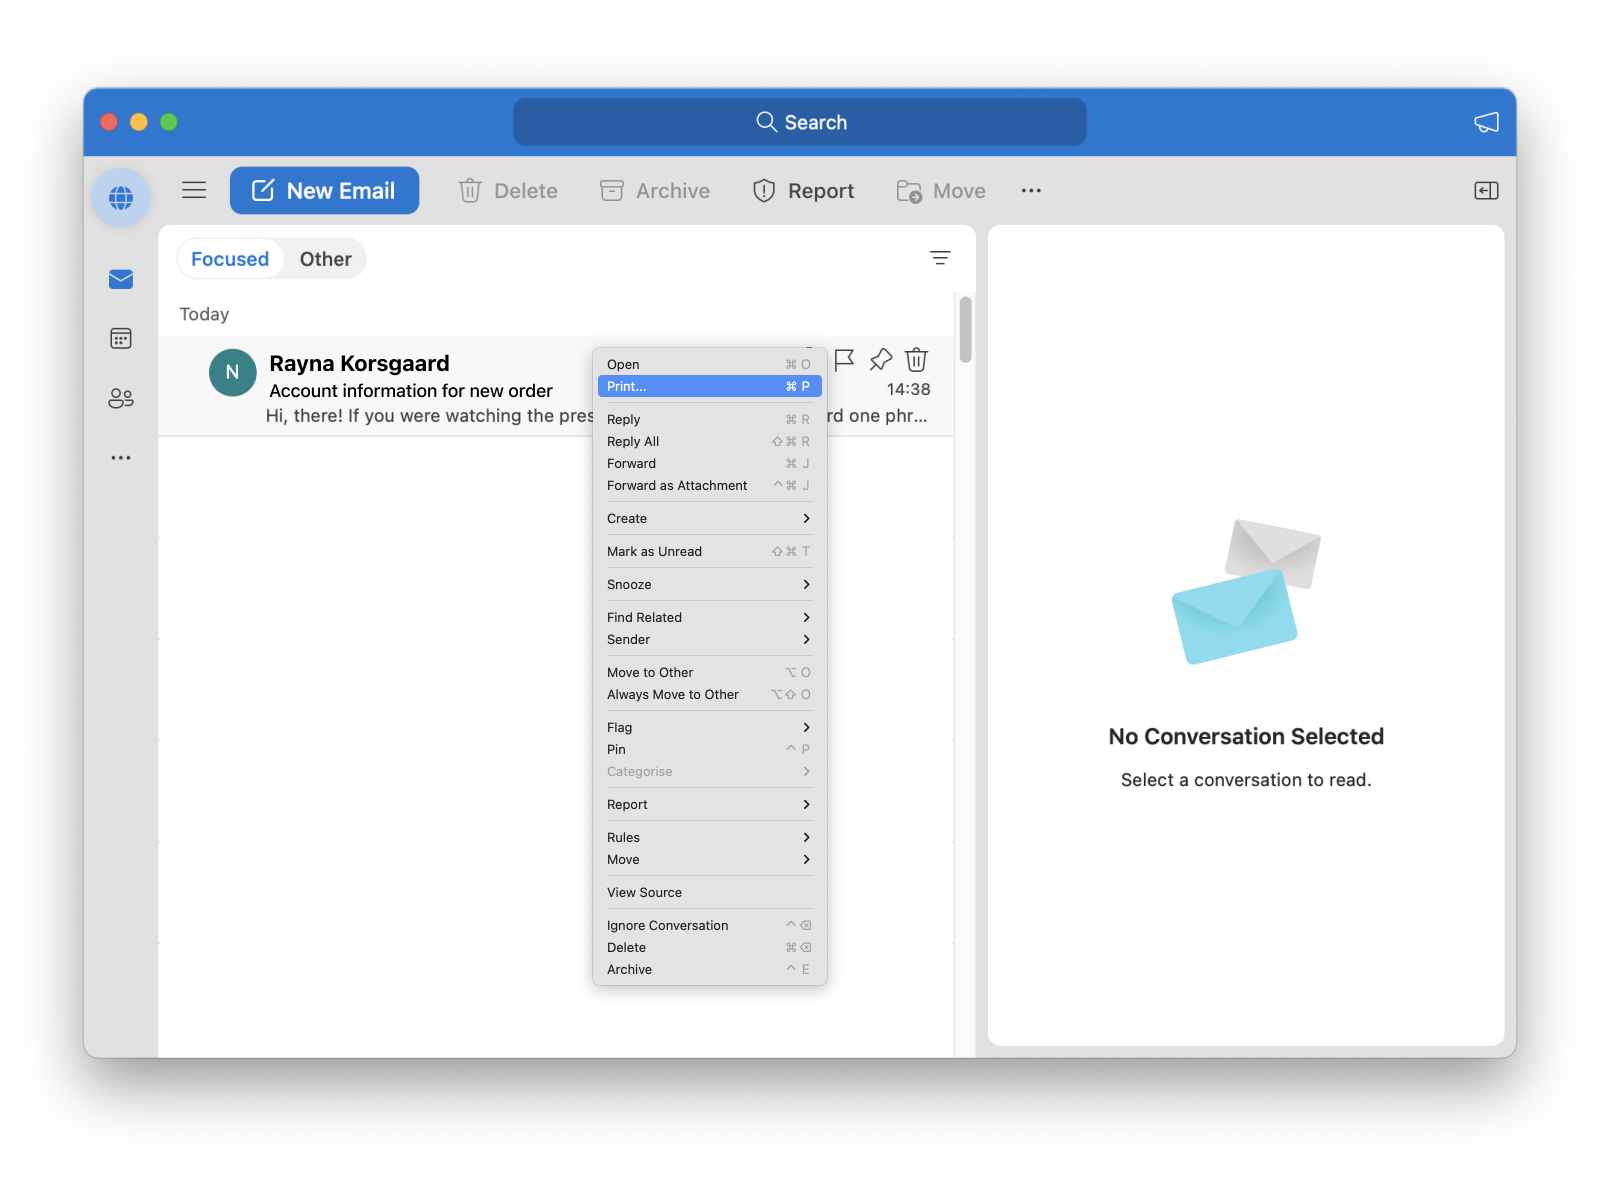Expand the Rules submenu

tap(709, 837)
